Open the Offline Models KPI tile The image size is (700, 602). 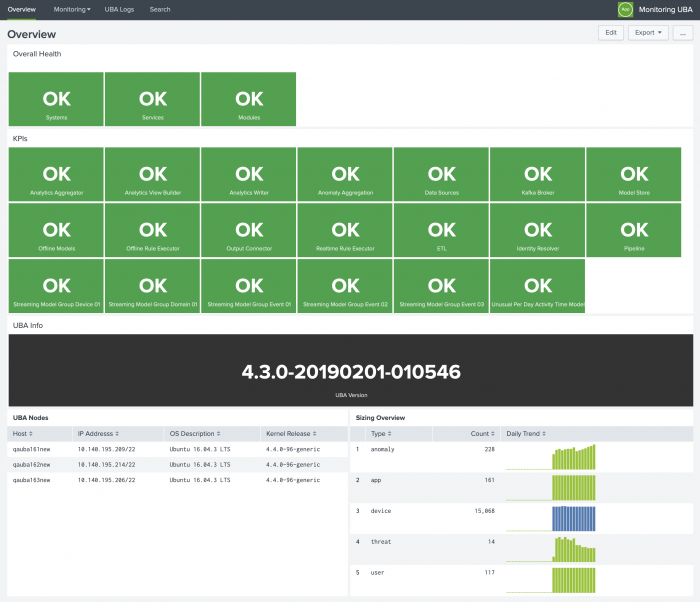click(56, 230)
